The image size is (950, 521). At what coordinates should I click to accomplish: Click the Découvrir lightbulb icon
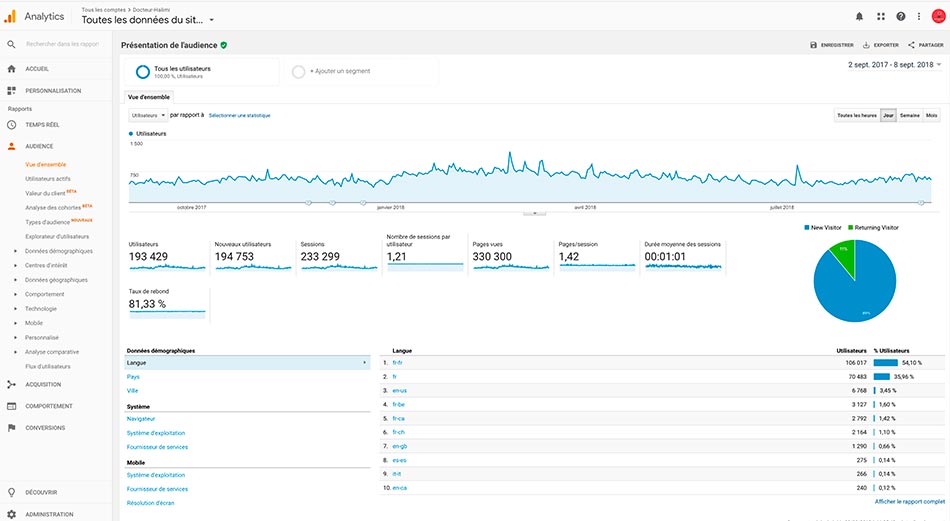pyautogui.click(x=12, y=492)
